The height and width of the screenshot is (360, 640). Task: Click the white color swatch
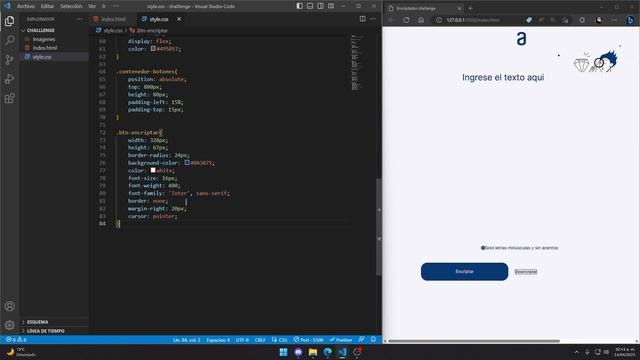pos(153,170)
